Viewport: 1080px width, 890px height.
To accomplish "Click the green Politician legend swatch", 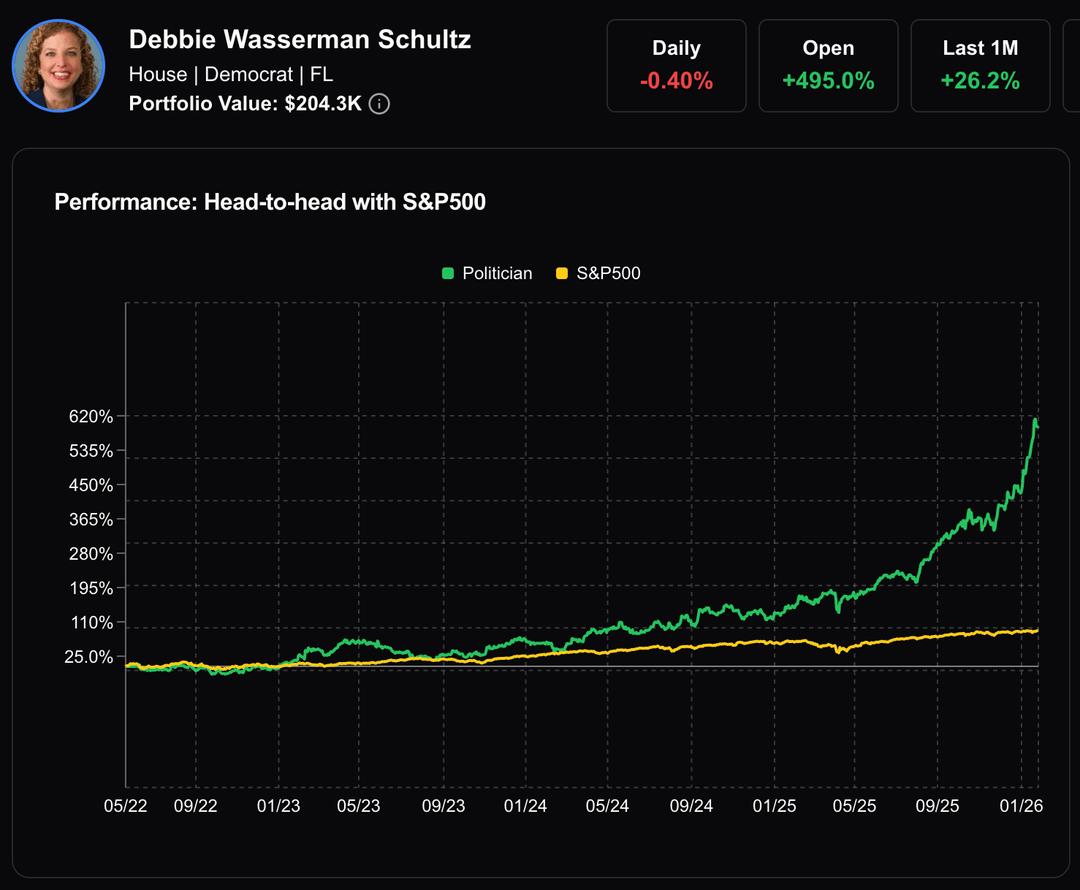I will 448,273.
